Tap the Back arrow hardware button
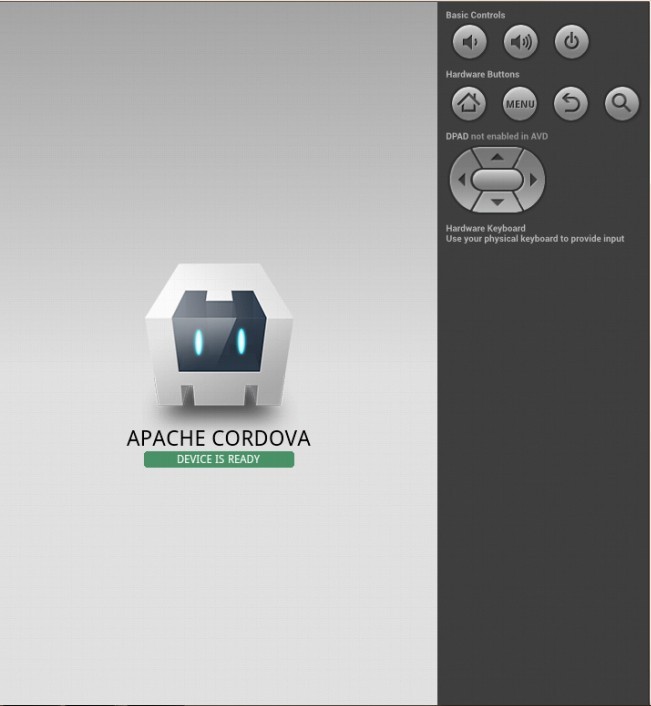651x706 pixels. 570,104
